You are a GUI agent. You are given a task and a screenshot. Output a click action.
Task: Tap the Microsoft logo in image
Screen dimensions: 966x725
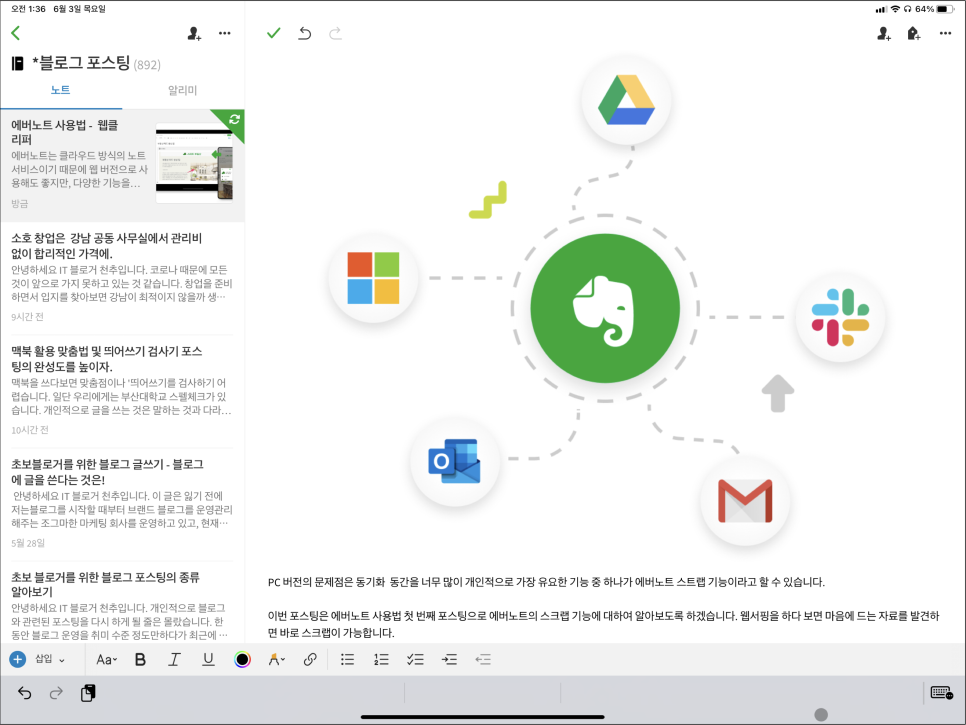pyautogui.click(x=373, y=278)
